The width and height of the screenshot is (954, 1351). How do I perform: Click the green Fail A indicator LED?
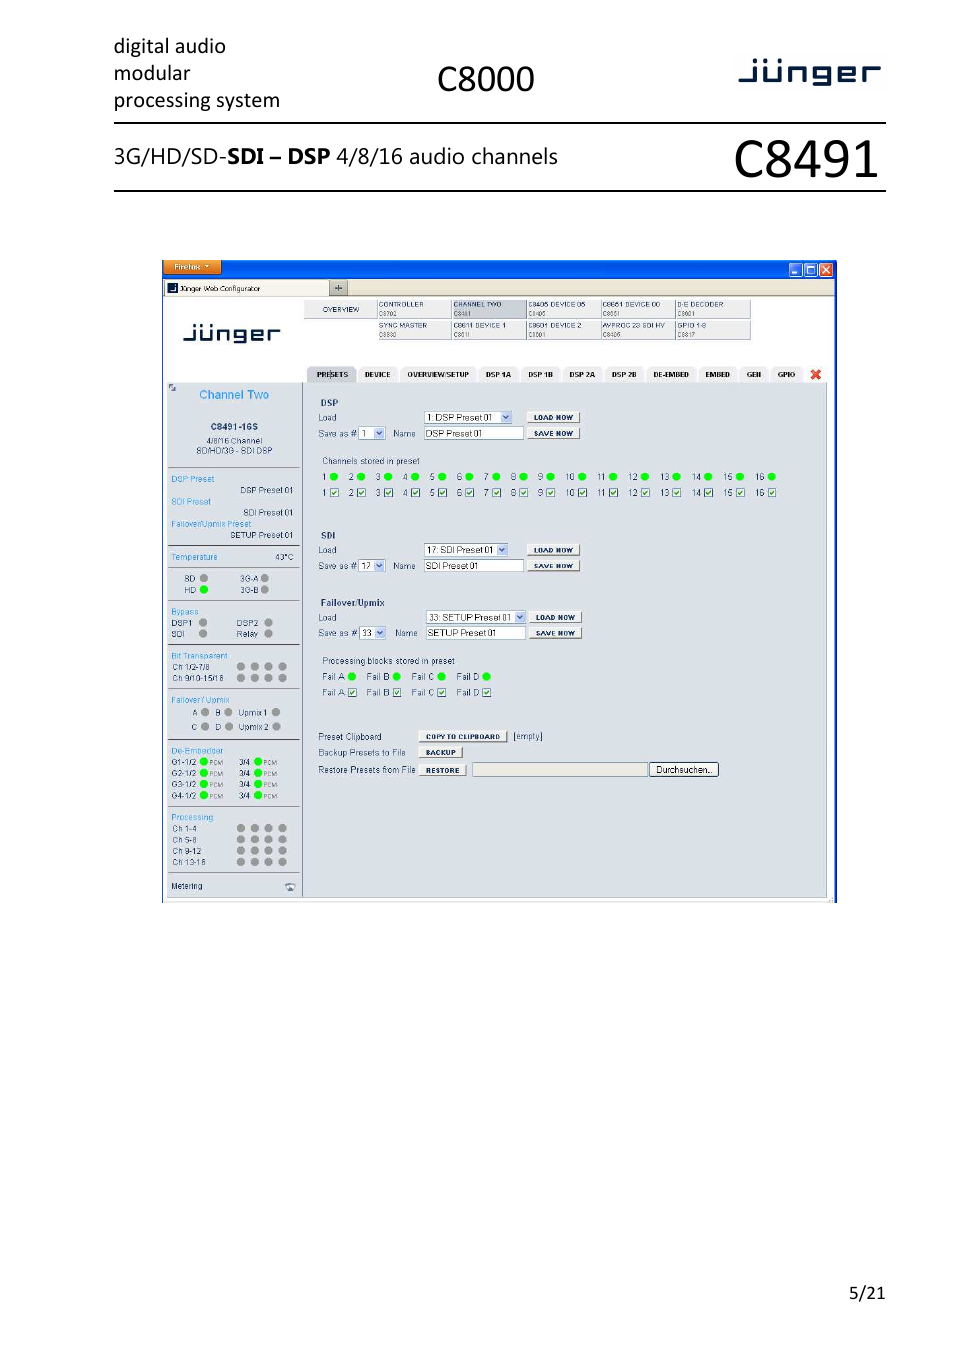[352, 677]
